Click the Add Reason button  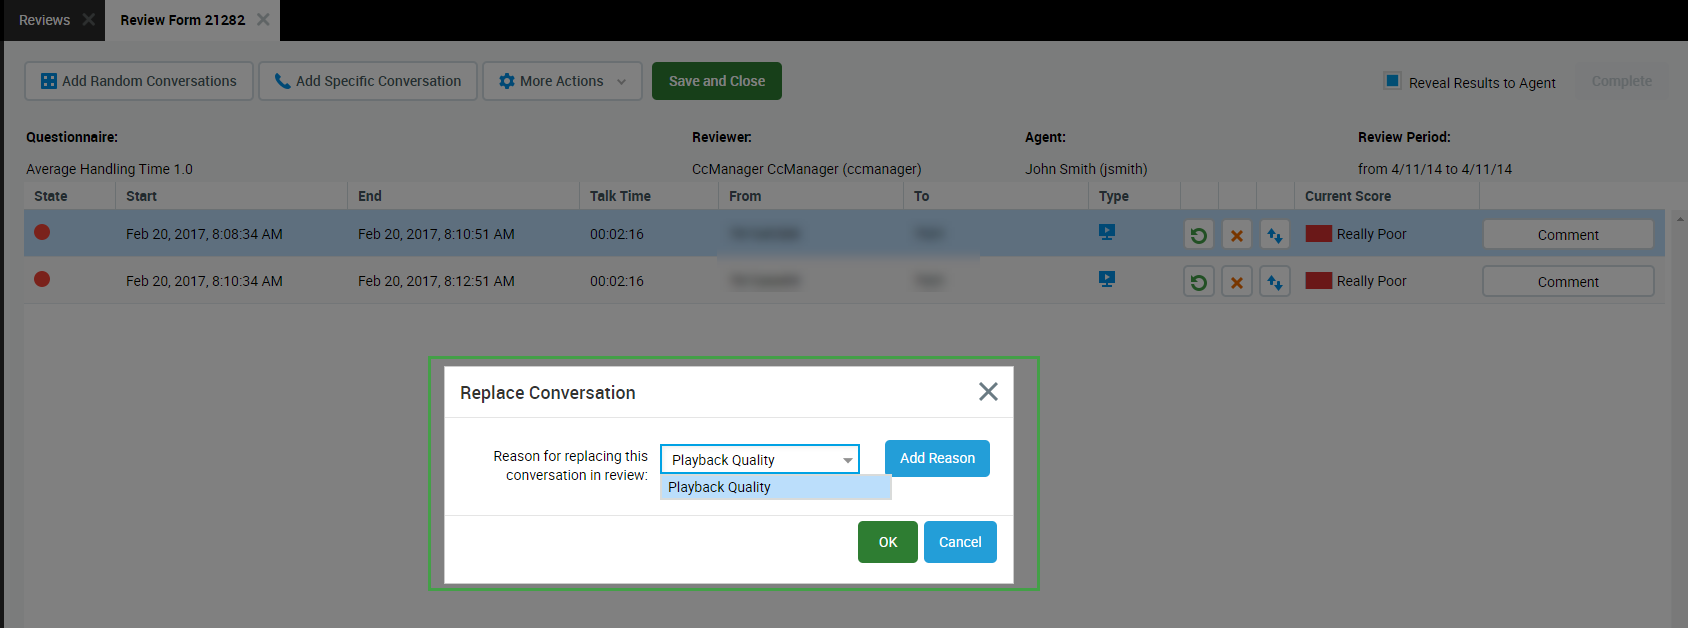tap(937, 458)
